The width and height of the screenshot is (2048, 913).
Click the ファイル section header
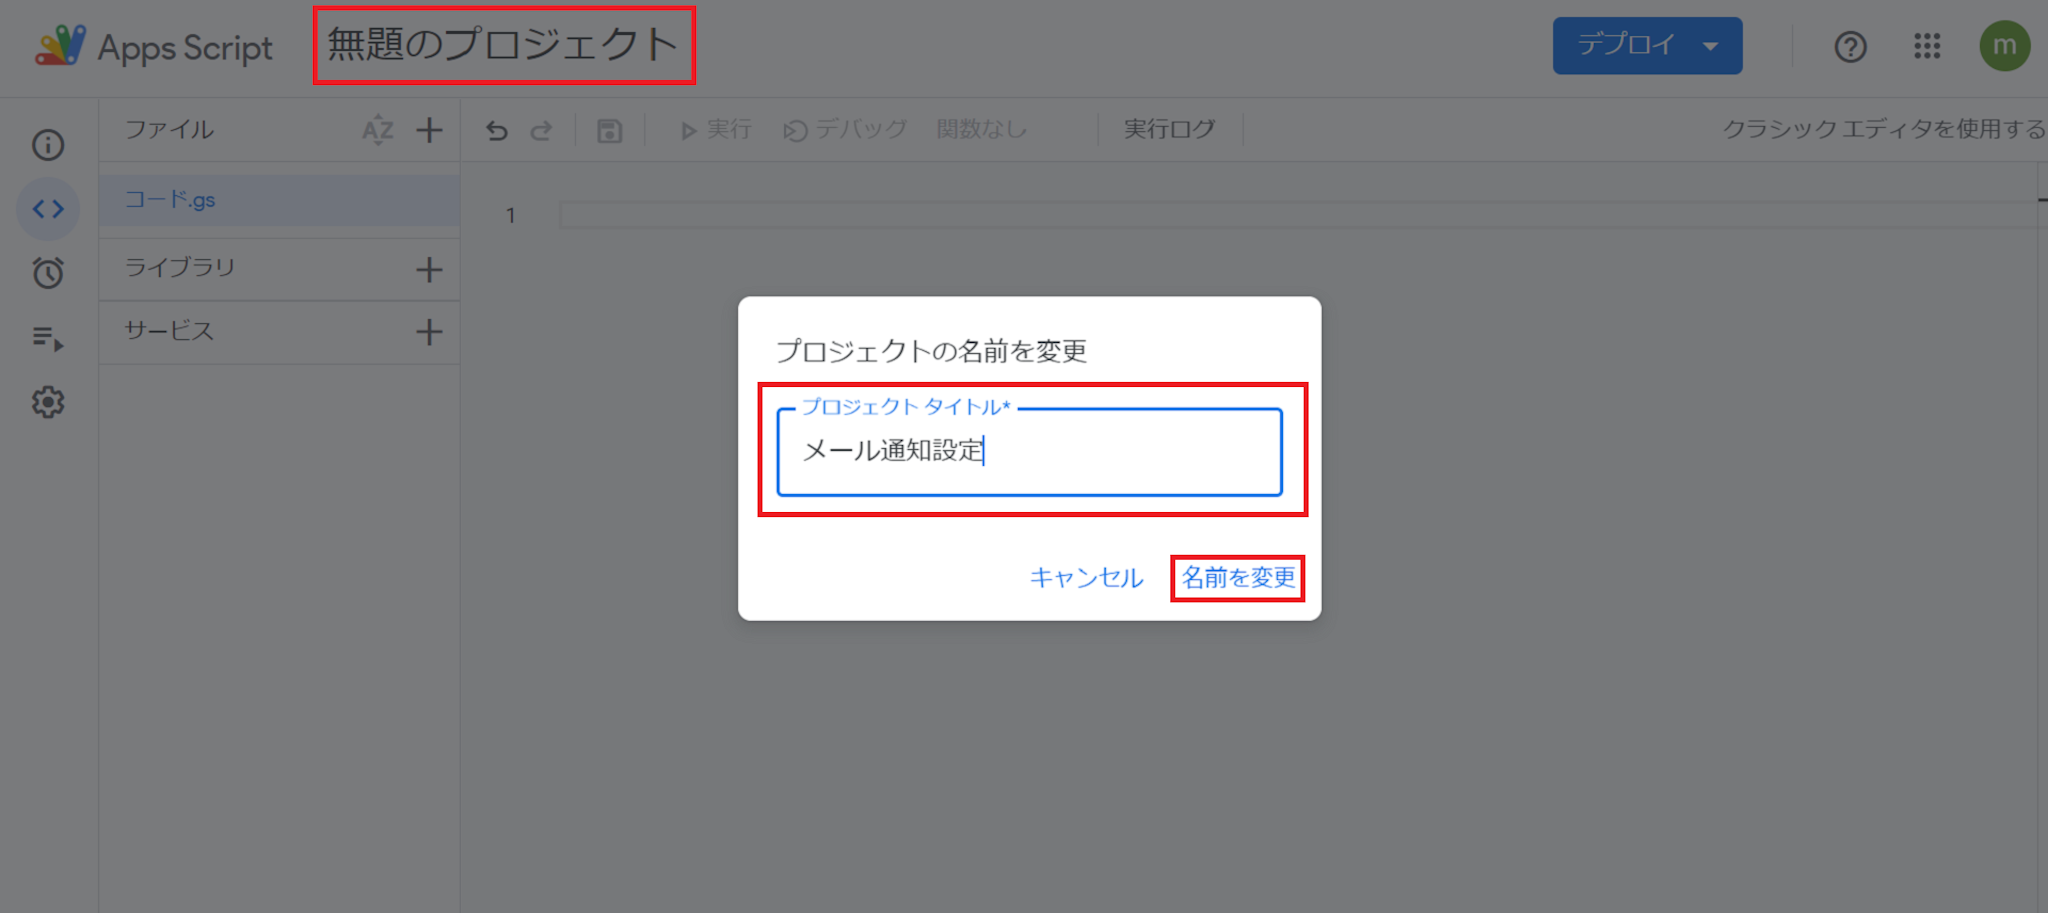point(169,129)
